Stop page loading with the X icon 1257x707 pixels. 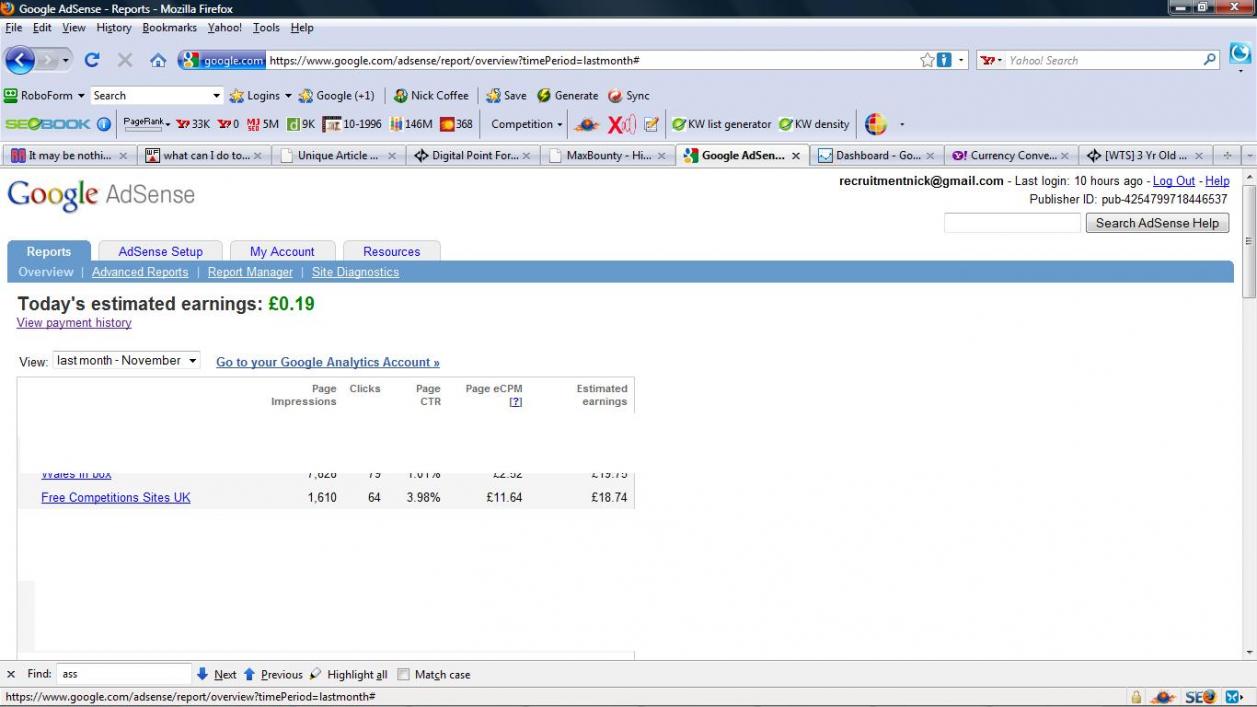pos(125,60)
